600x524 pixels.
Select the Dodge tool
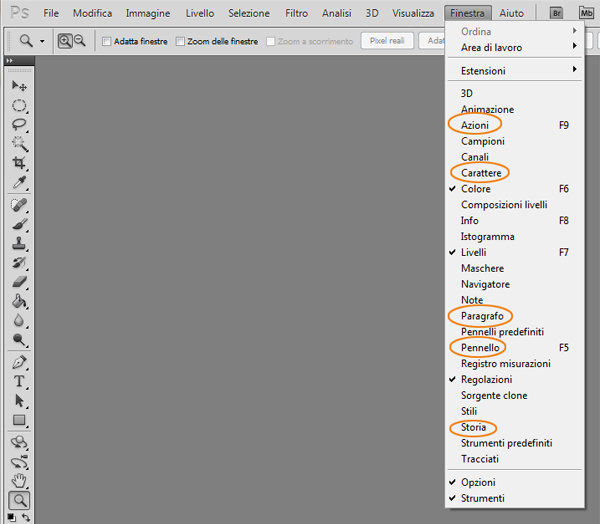[x=19, y=340]
